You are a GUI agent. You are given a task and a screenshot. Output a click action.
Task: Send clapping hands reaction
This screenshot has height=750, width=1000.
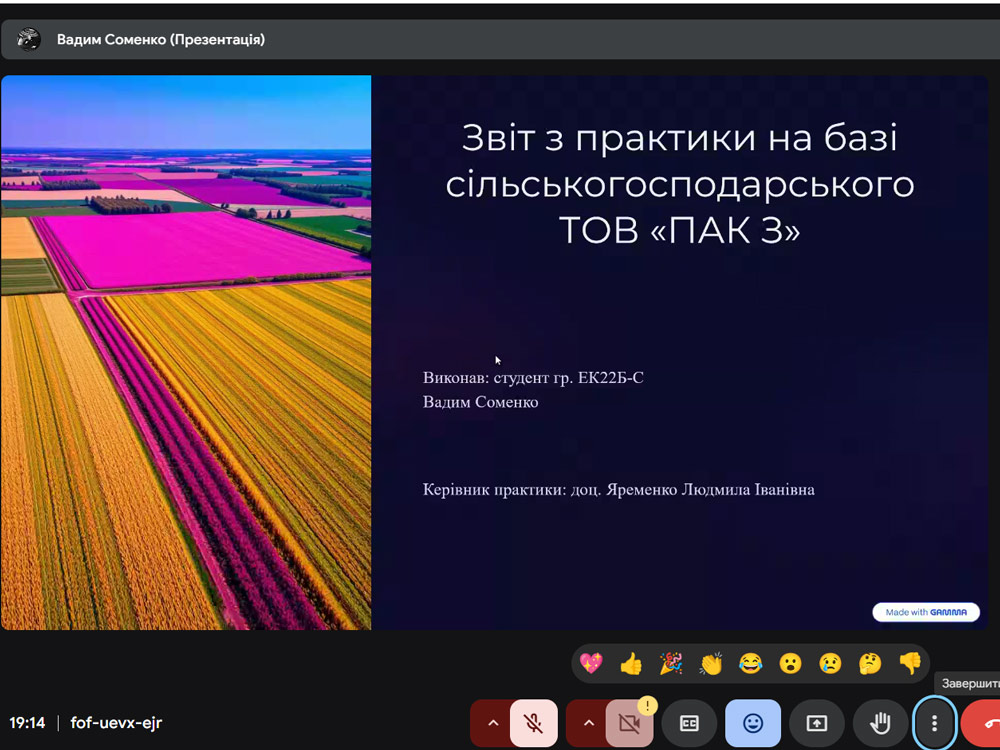point(711,663)
